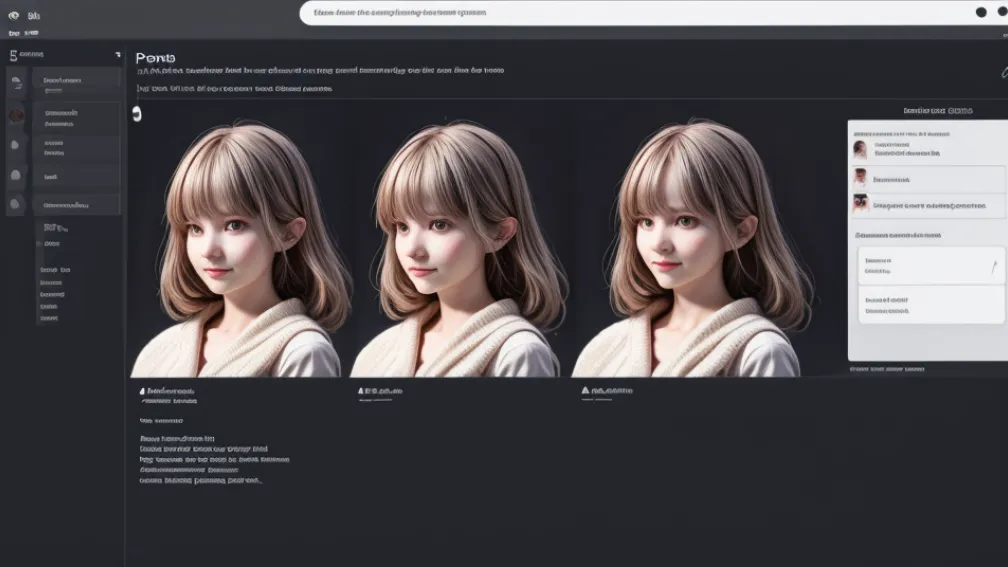This screenshot has height=567, width=1008.
Task: Click the triangle icon under the middle portrait
Action: 361,391
